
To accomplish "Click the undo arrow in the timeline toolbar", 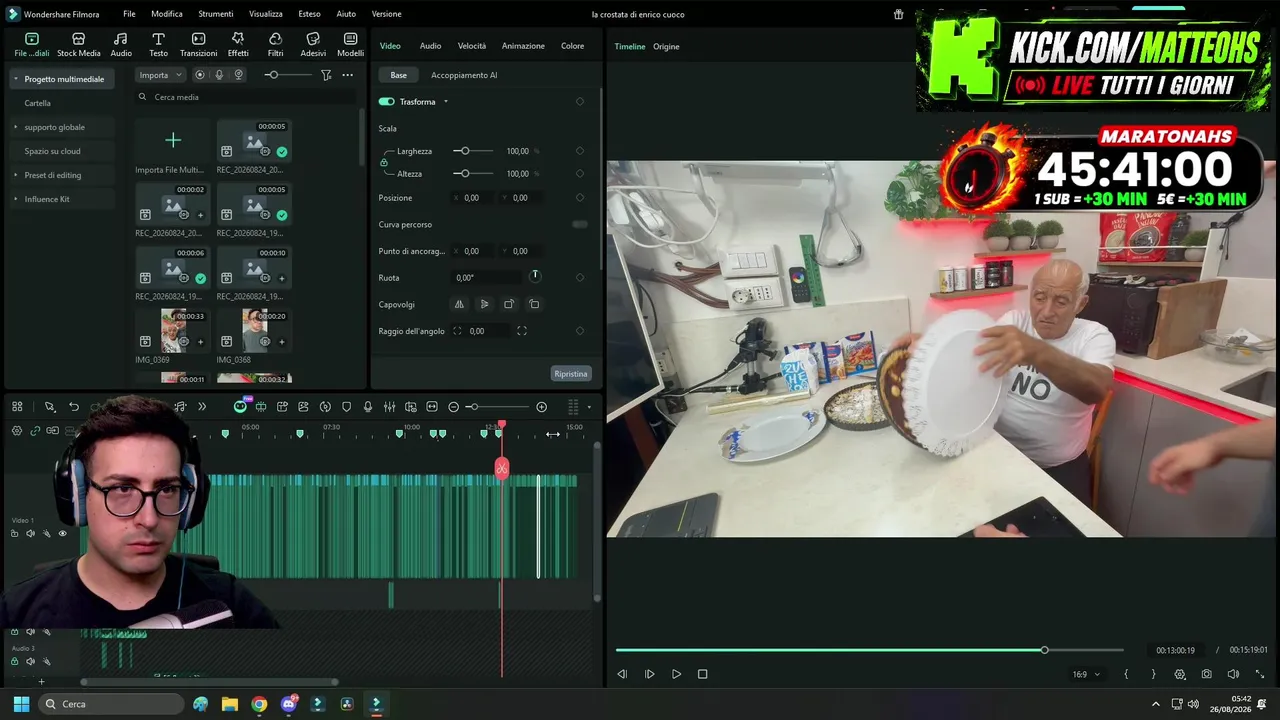I will coord(74,407).
